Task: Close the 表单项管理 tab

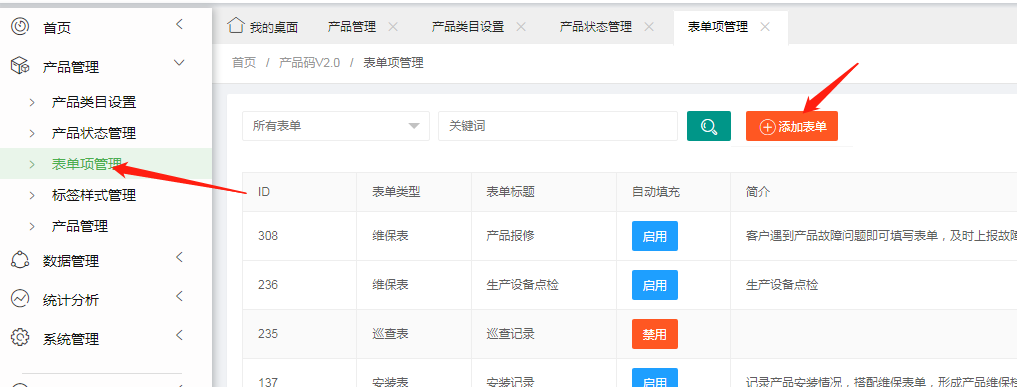Action: [x=765, y=27]
